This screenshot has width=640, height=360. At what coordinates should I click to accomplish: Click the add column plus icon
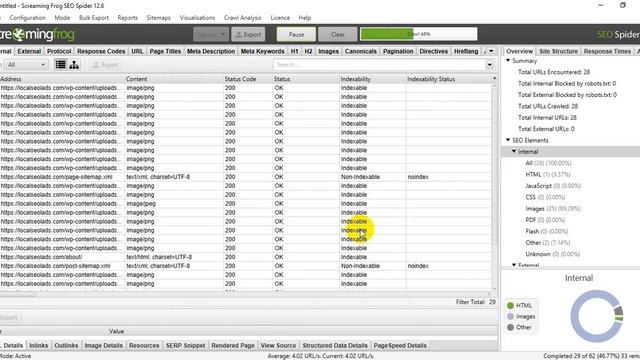tap(494, 79)
